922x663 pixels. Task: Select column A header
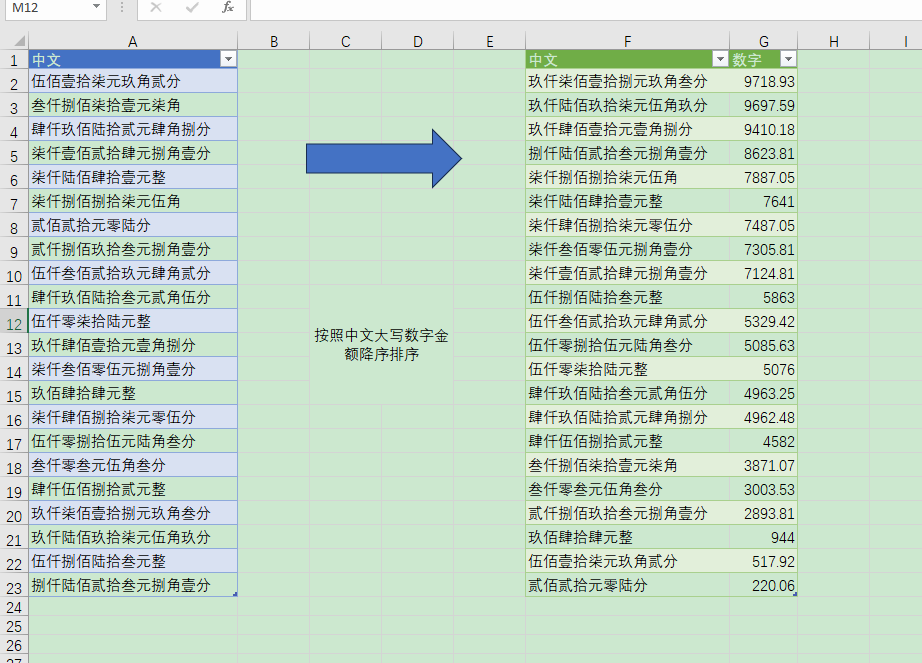click(x=133, y=41)
